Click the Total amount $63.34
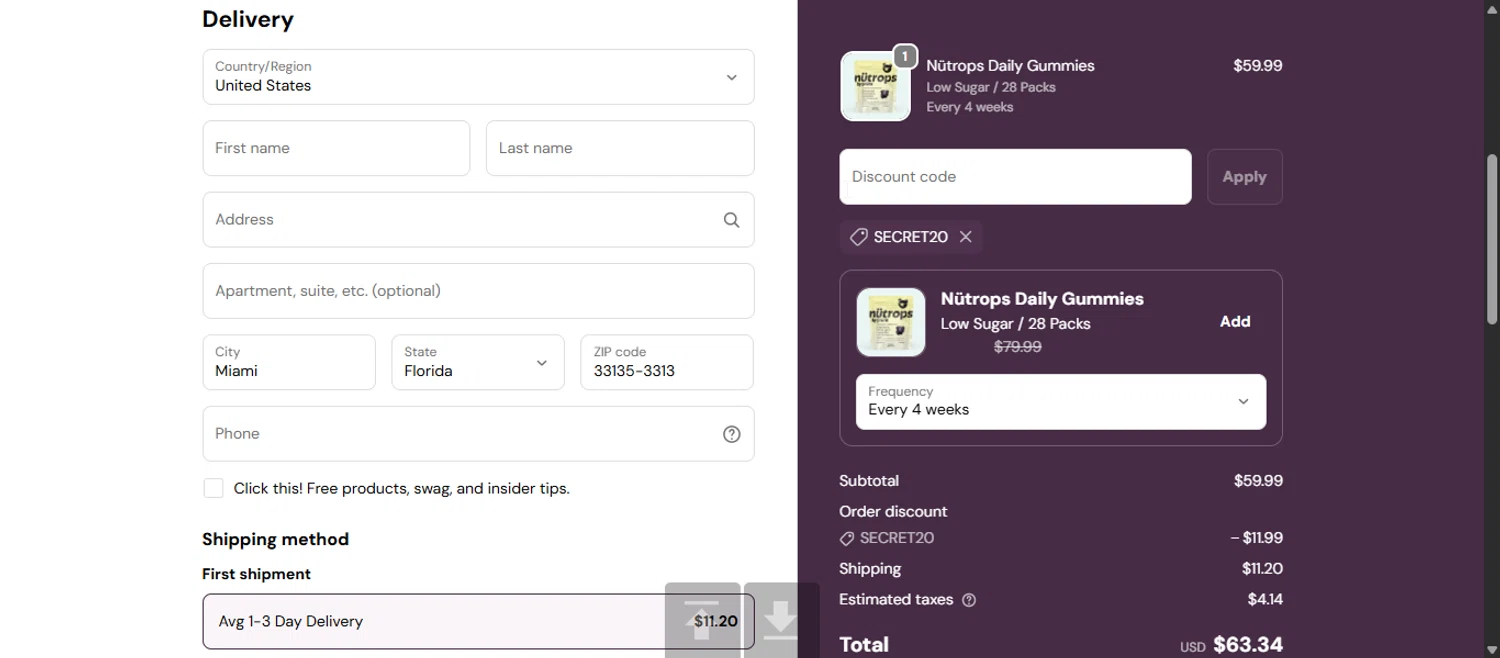Screen dimensions: 1500x658 coord(1248,645)
